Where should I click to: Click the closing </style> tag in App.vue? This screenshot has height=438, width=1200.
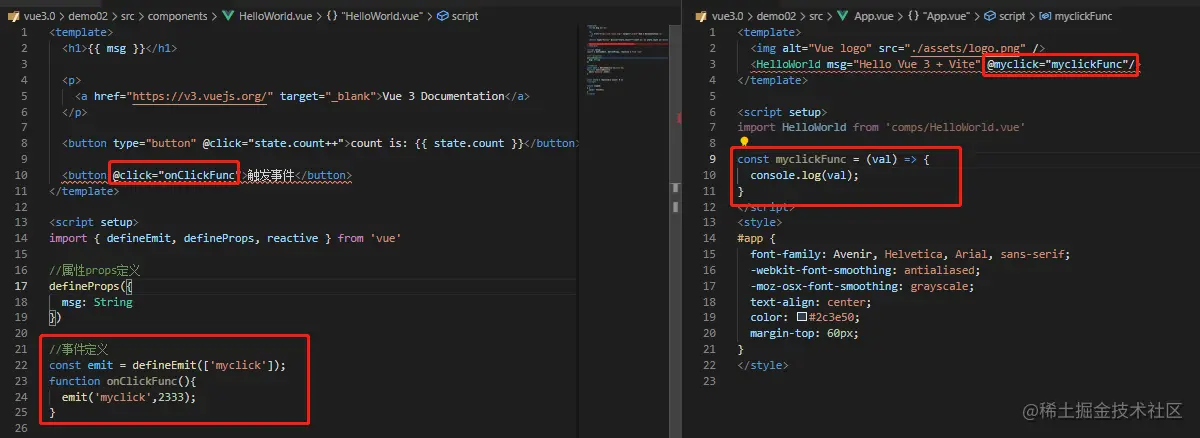(762, 365)
